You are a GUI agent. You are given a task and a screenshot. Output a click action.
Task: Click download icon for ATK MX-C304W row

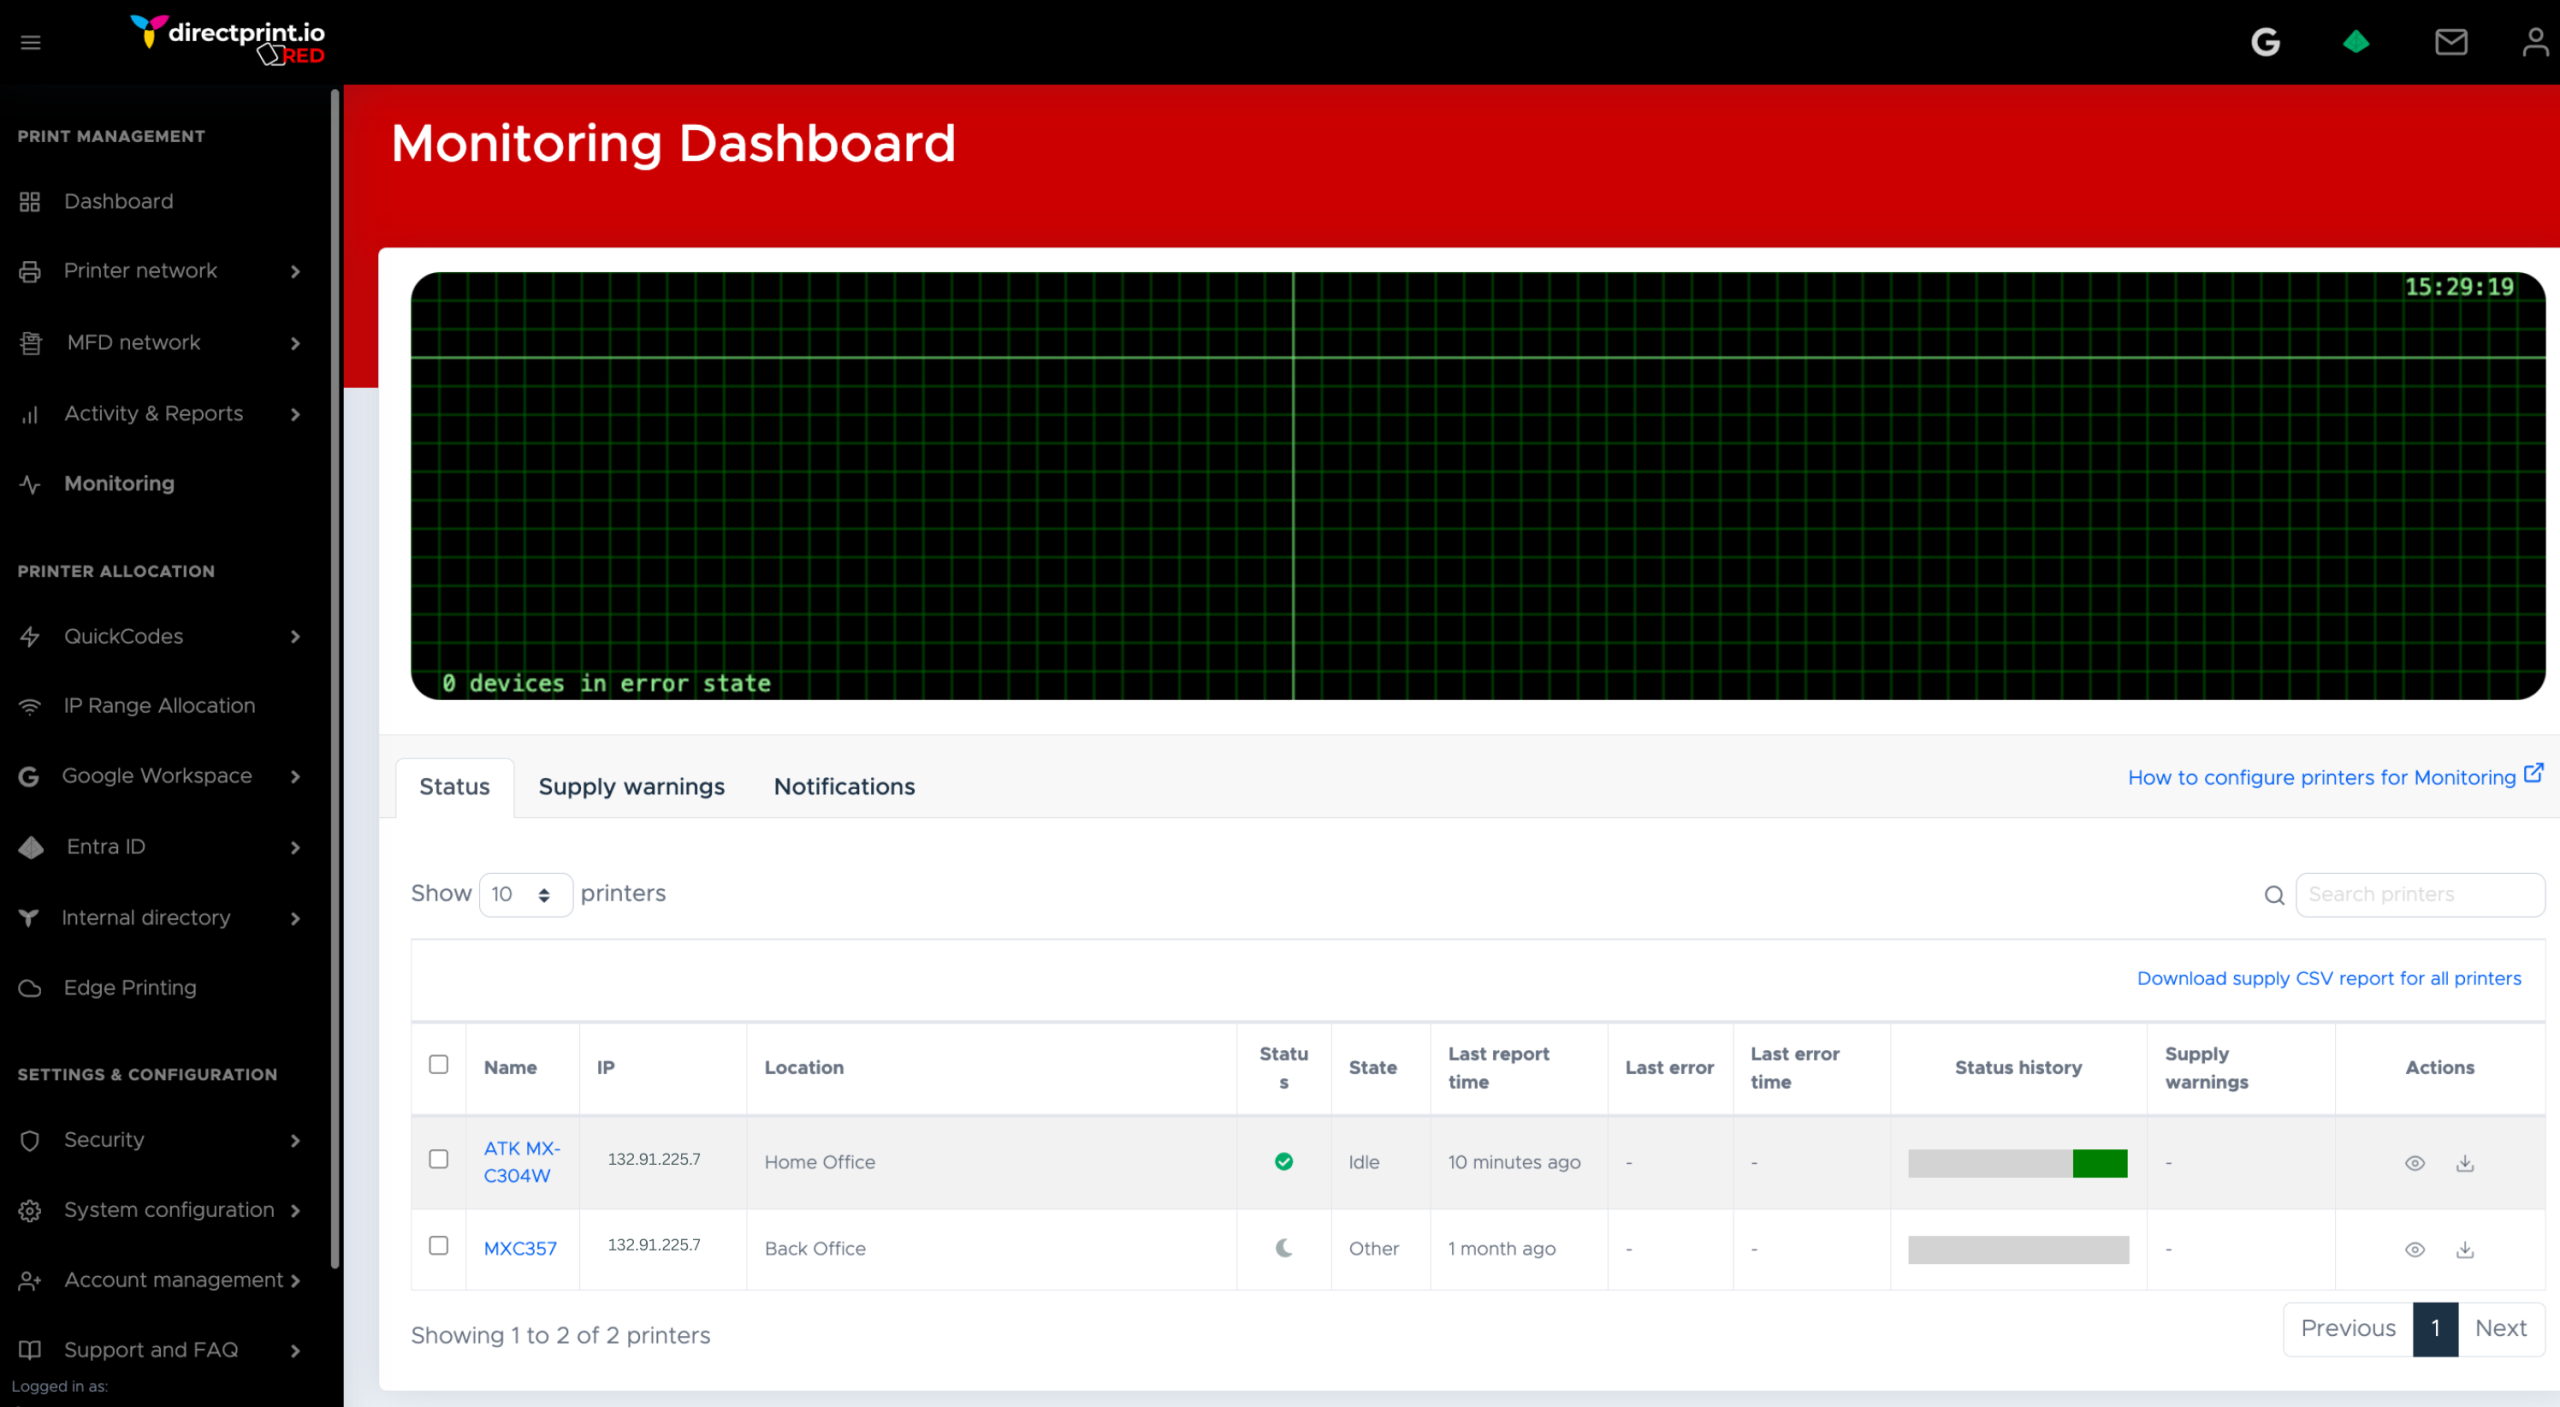coord(2464,1163)
